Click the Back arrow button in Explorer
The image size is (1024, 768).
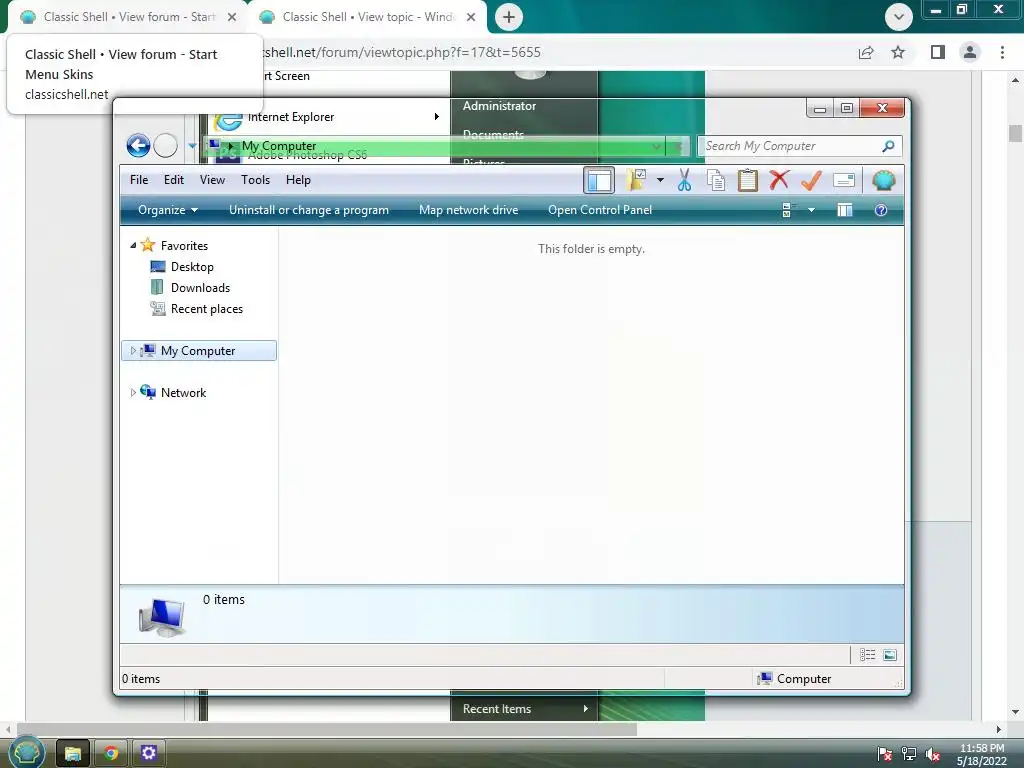(x=138, y=146)
